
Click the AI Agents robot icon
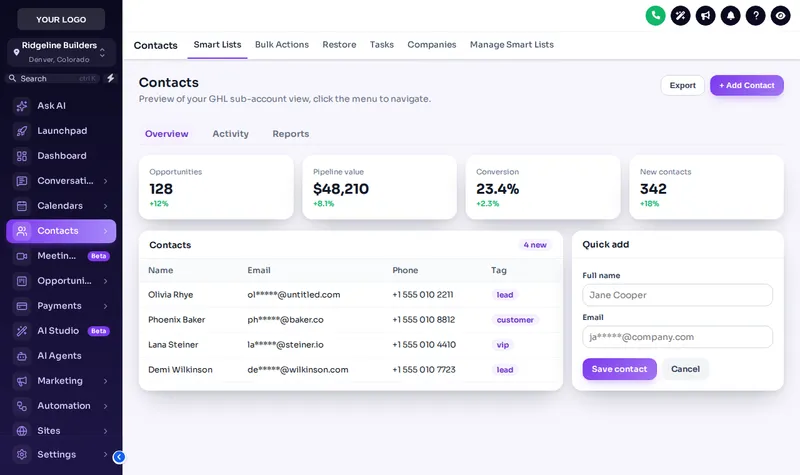(x=22, y=356)
